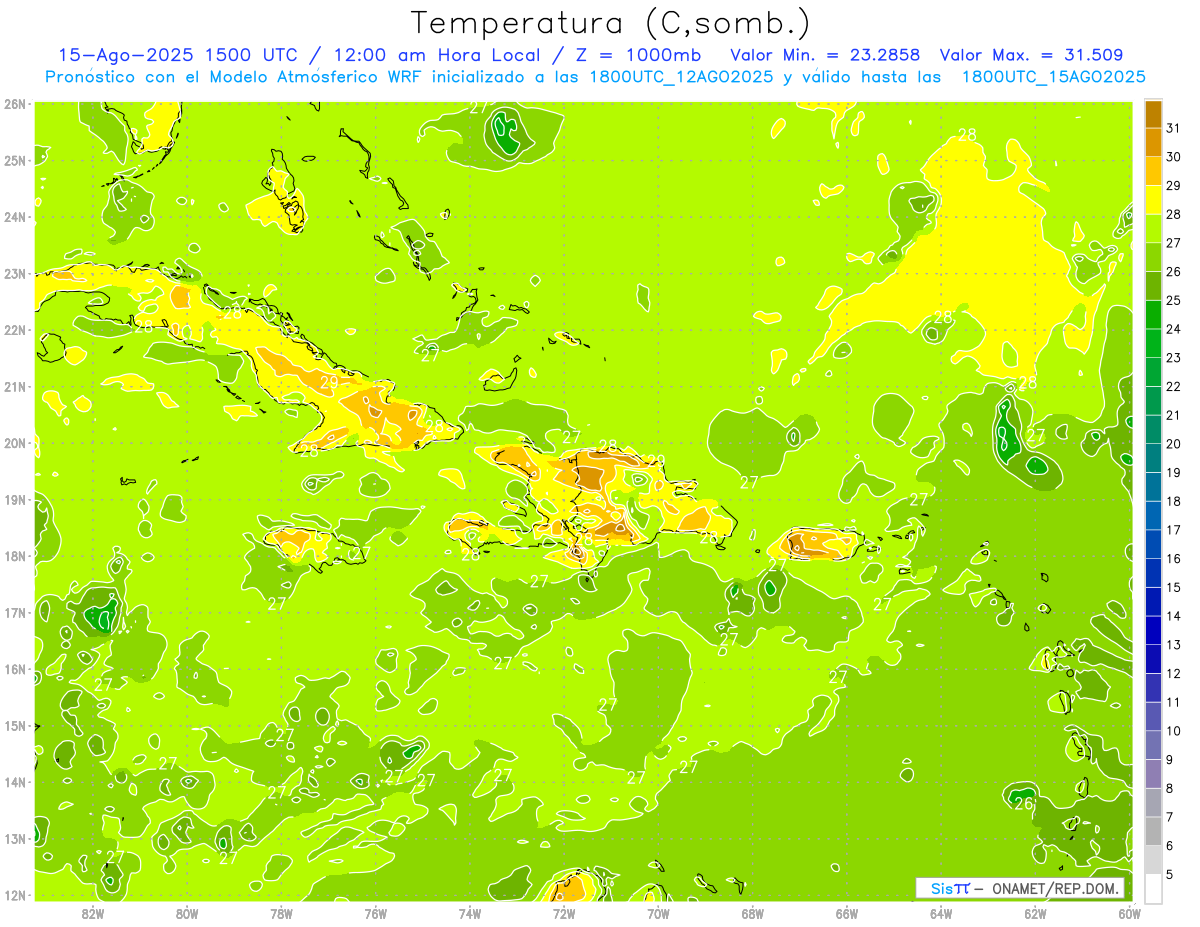The image size is (1200, 927).
Task: Click the color scale label '31'
Action: pyautogui.click(x=1174, y=128)
